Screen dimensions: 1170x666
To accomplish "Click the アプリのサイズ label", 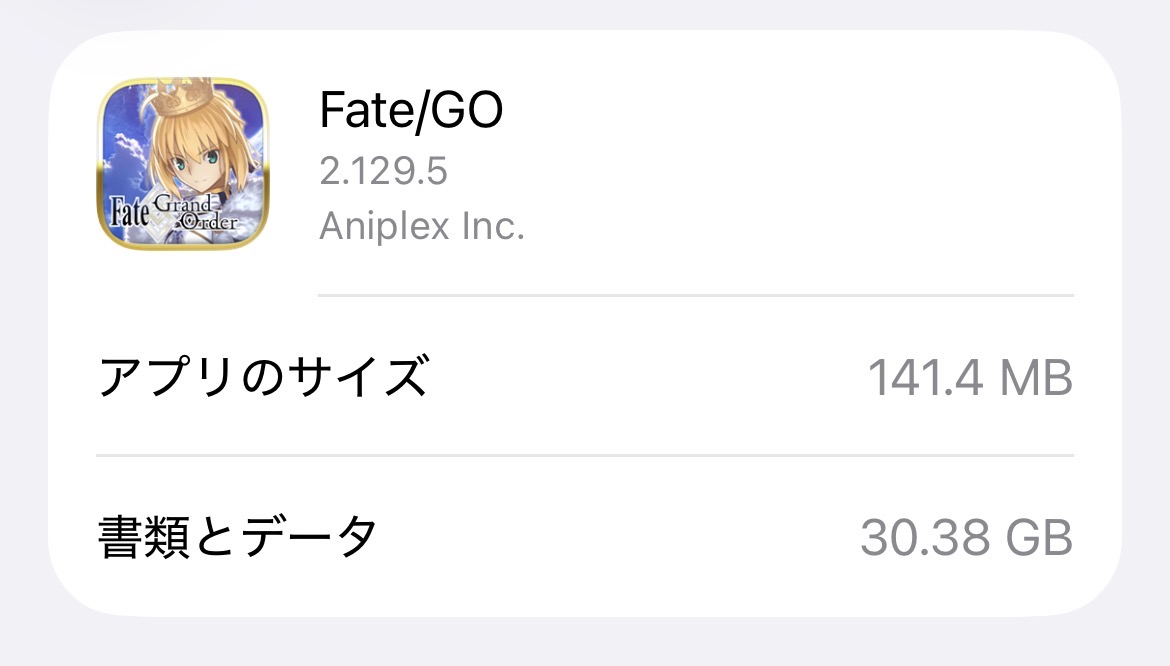I will pyautogui.click(x=262, y=377).
